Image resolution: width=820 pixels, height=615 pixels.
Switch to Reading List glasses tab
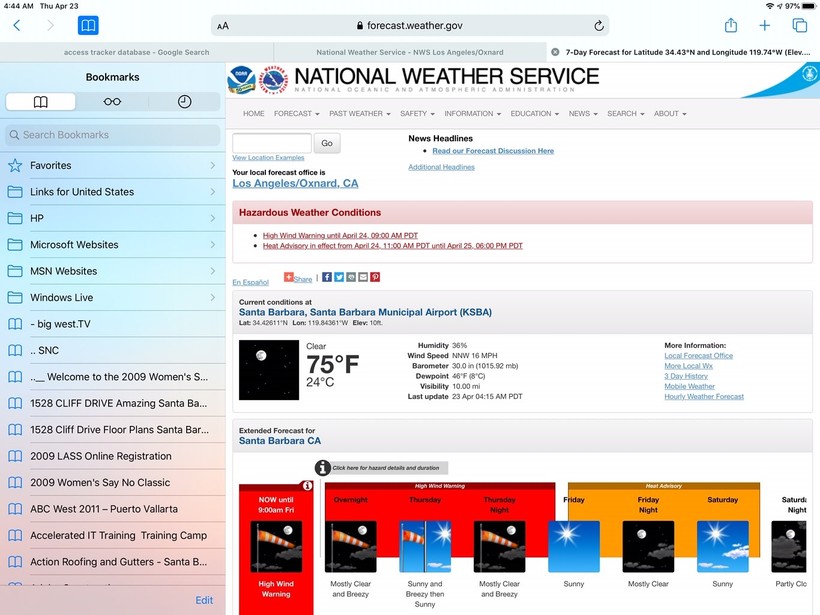112,101
